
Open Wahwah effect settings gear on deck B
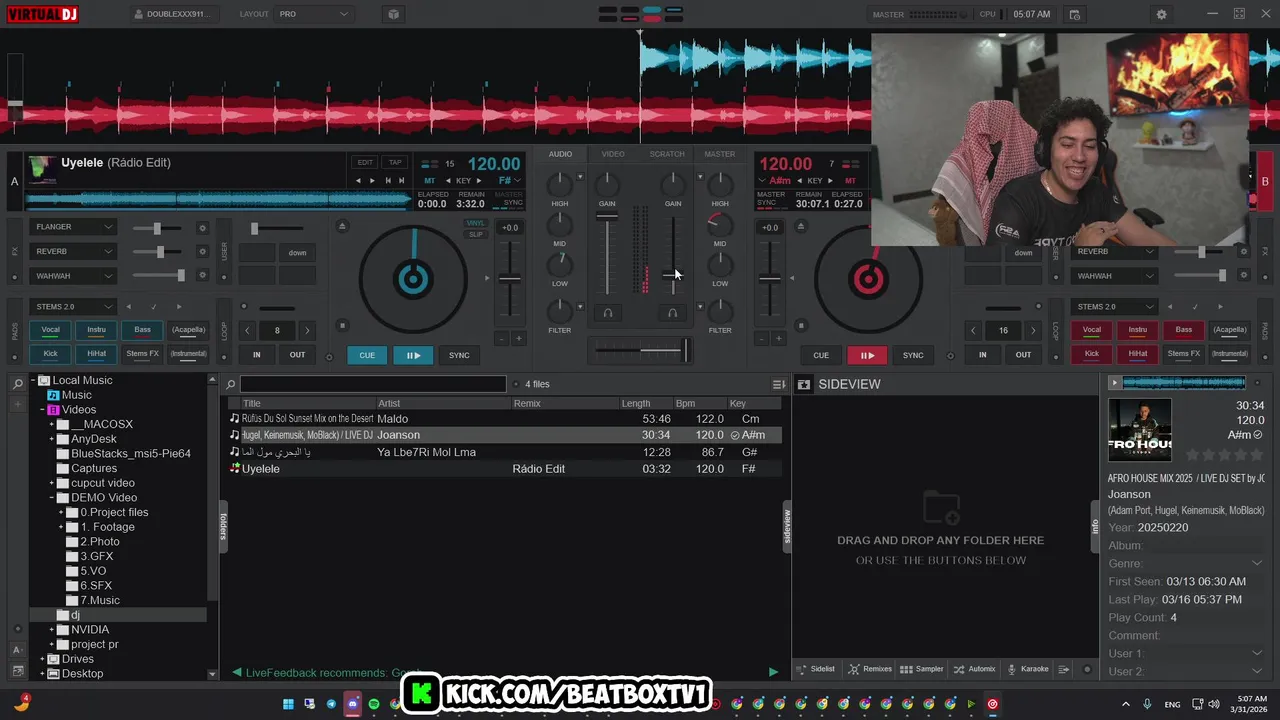1242,276
